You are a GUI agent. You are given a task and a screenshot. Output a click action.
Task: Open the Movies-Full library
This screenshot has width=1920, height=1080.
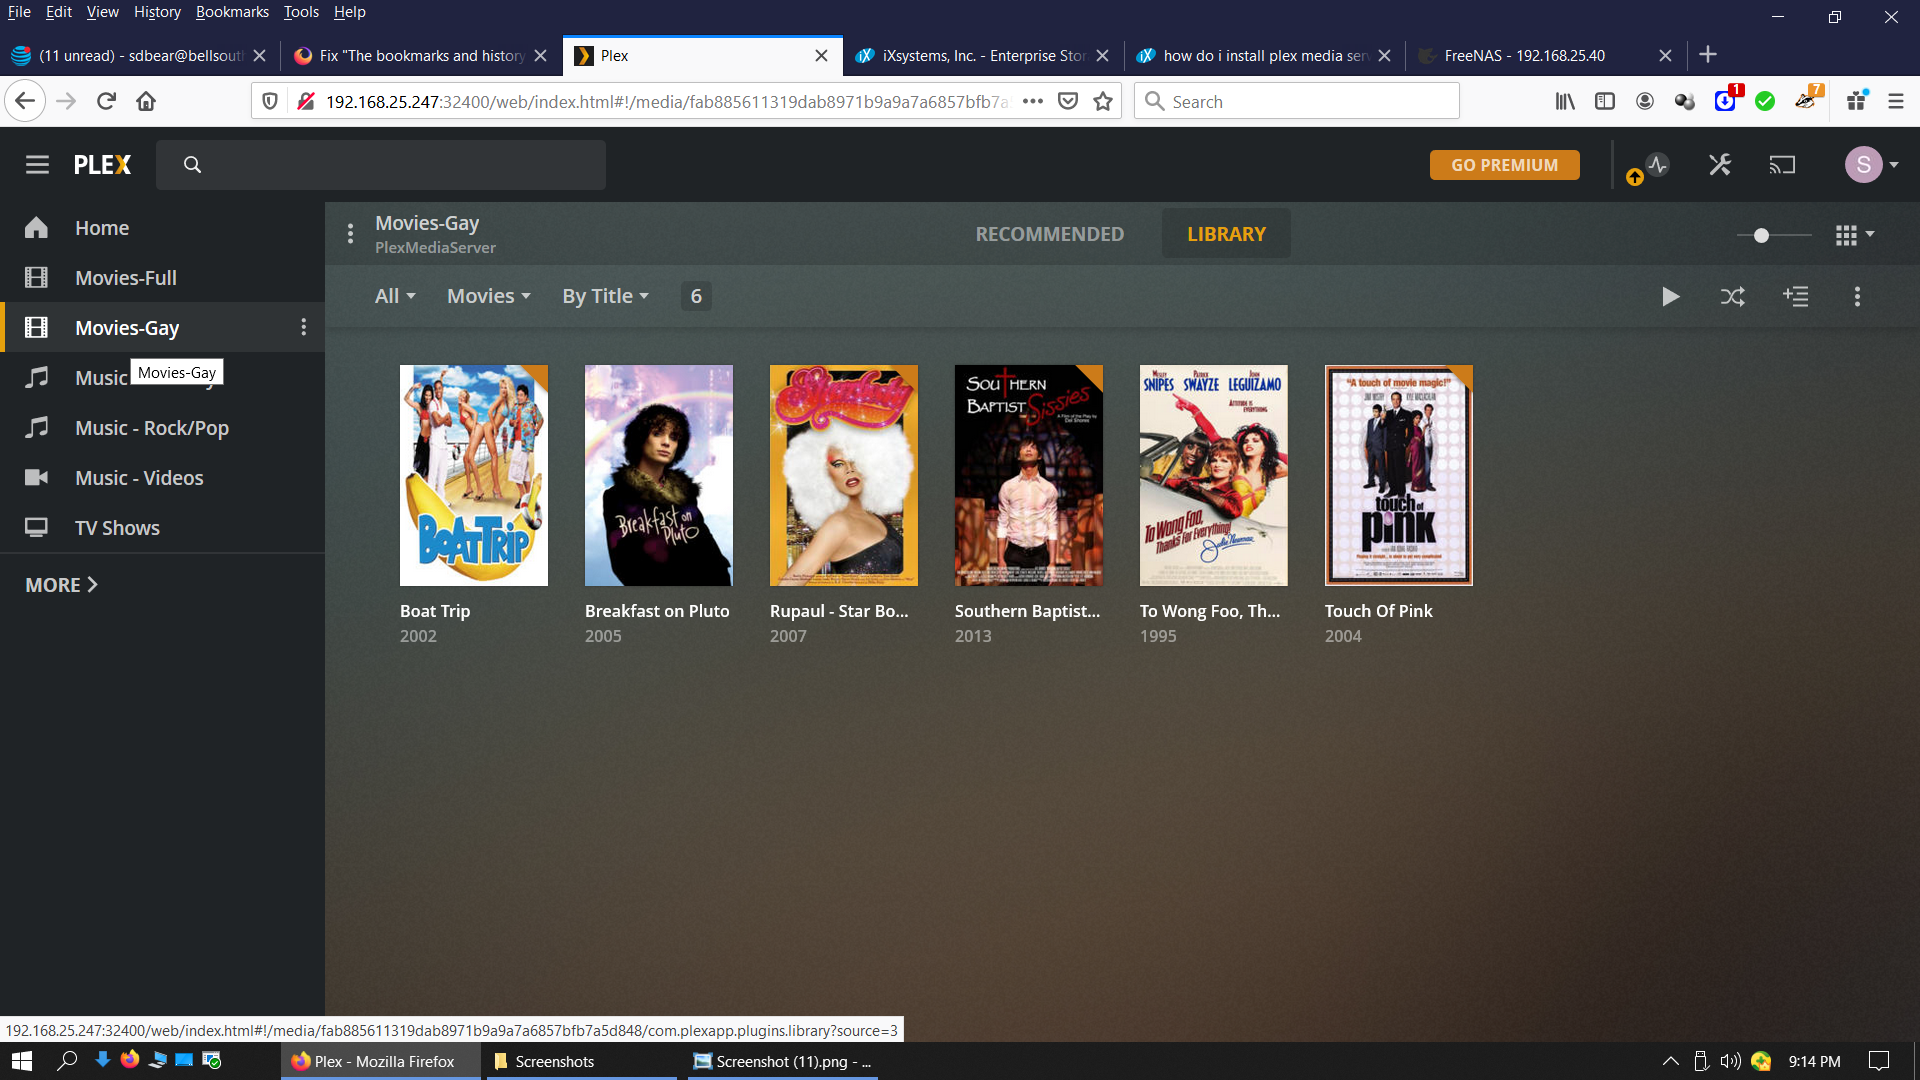126,278
